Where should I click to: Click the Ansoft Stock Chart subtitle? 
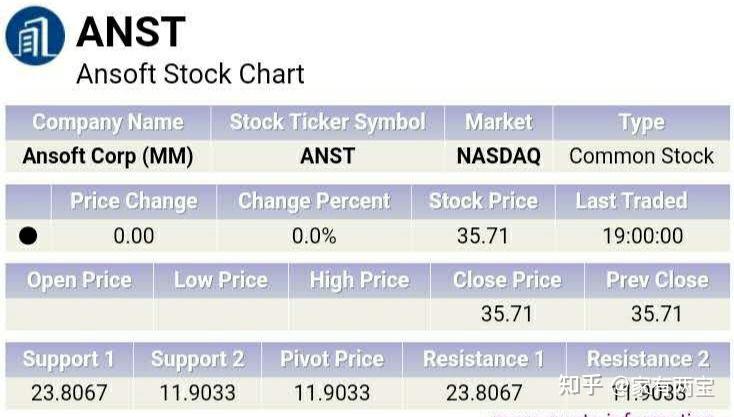tap(190, 74)
